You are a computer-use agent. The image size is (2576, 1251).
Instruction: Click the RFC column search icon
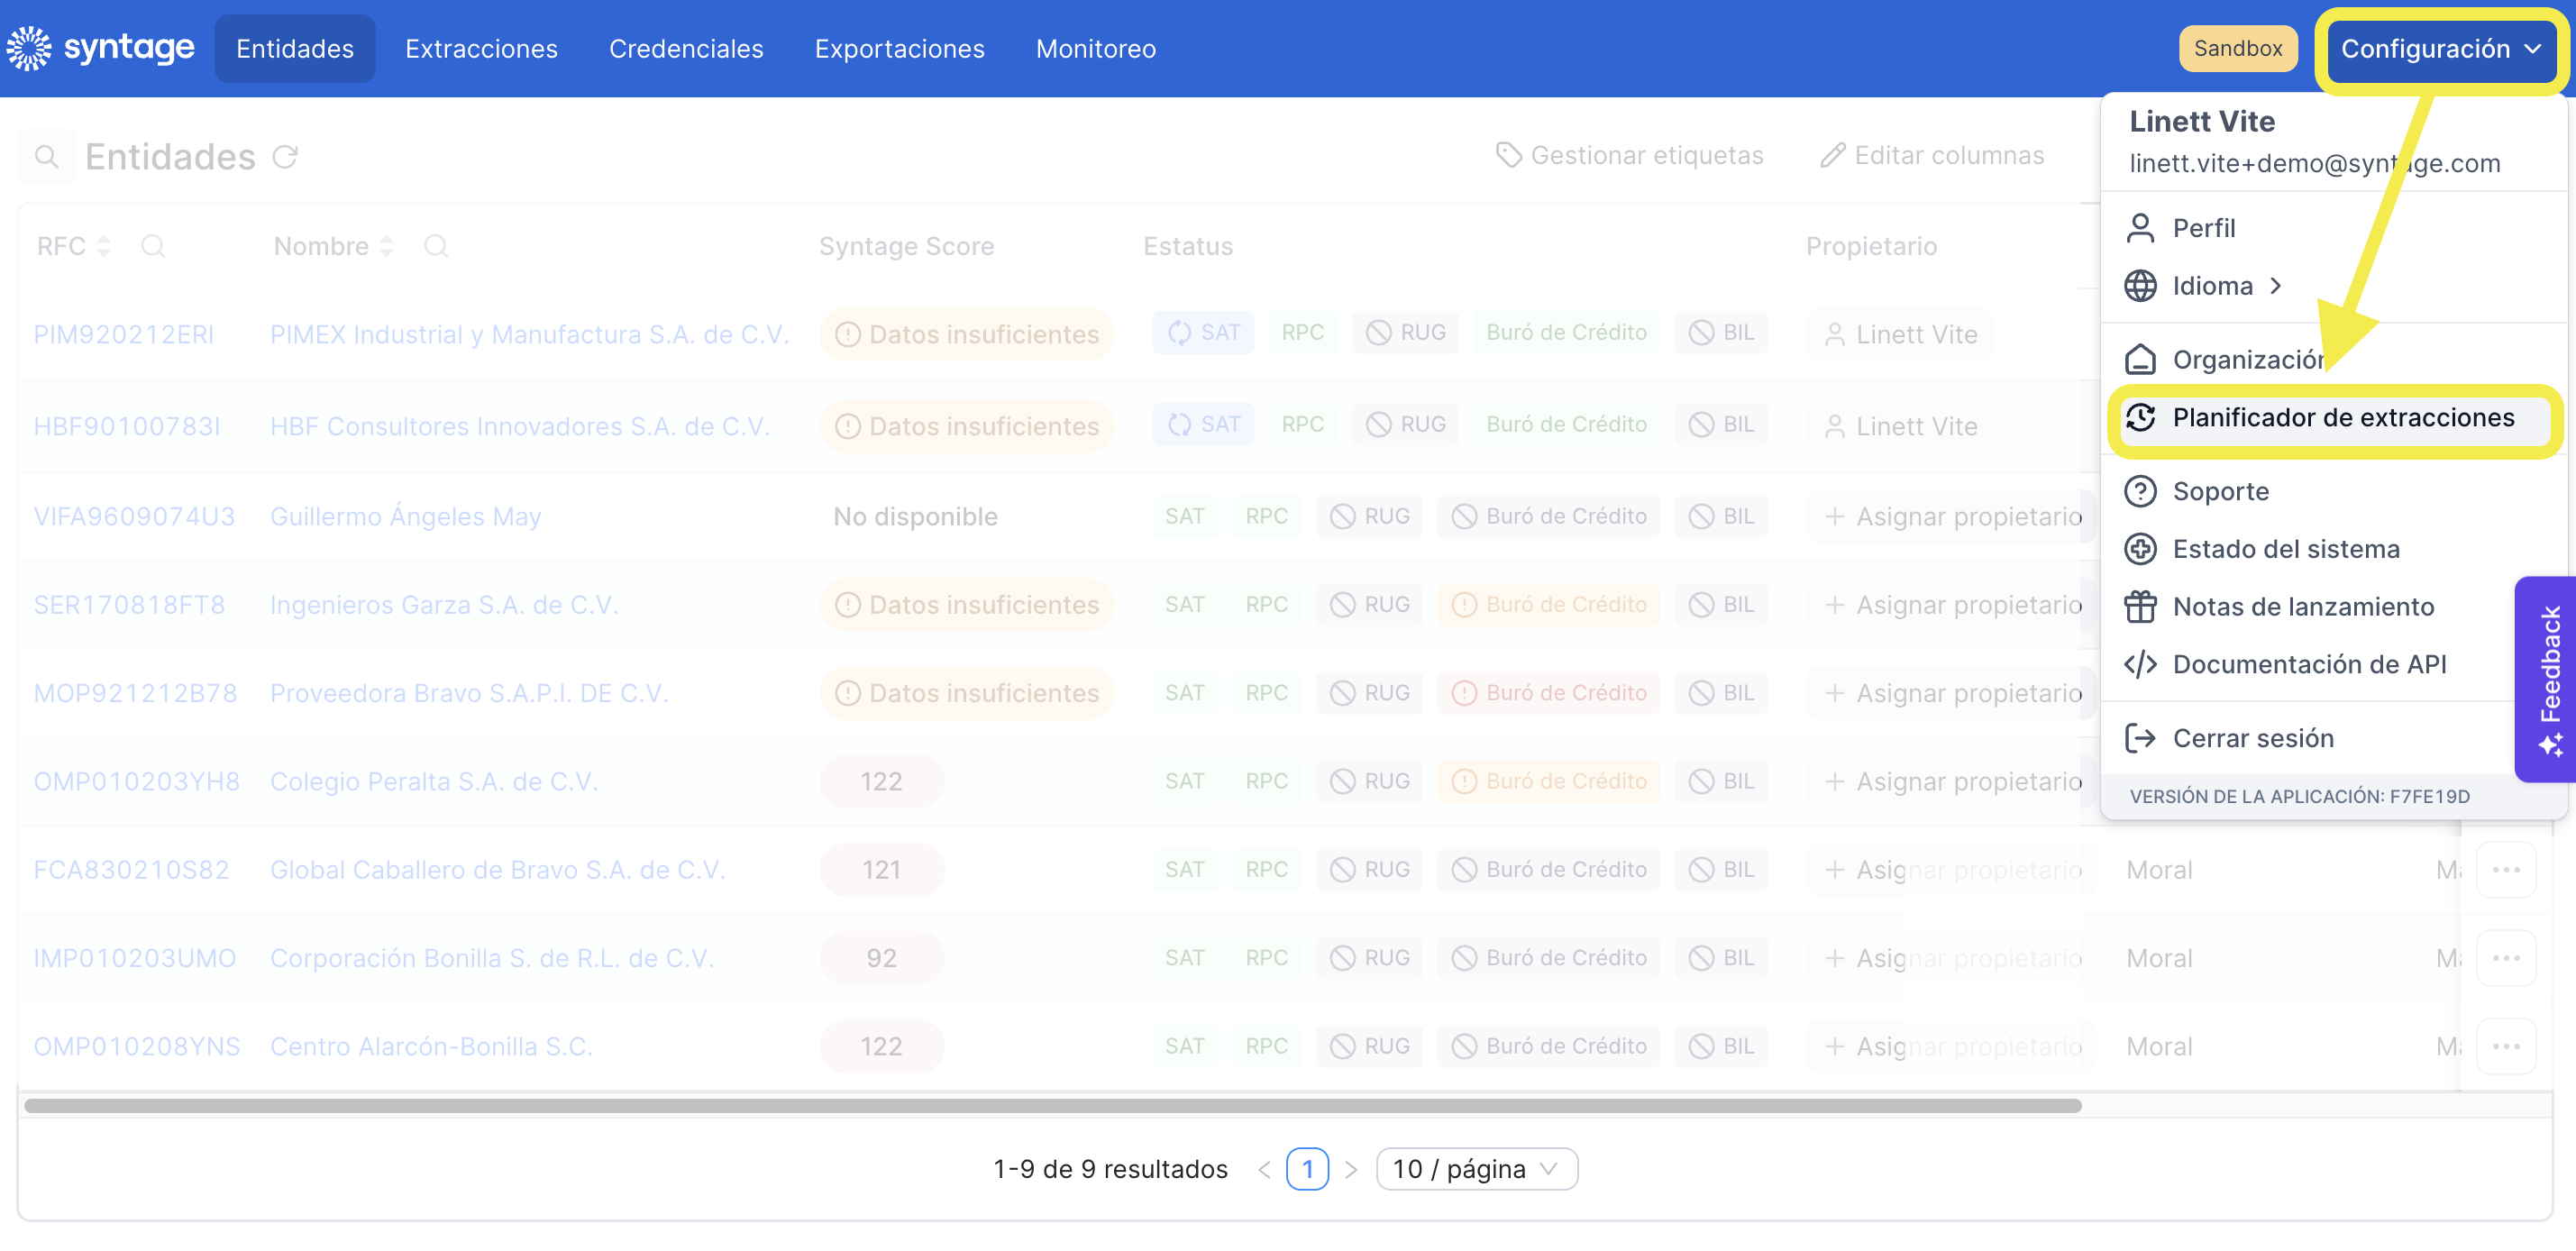click(x=153, y=246)
